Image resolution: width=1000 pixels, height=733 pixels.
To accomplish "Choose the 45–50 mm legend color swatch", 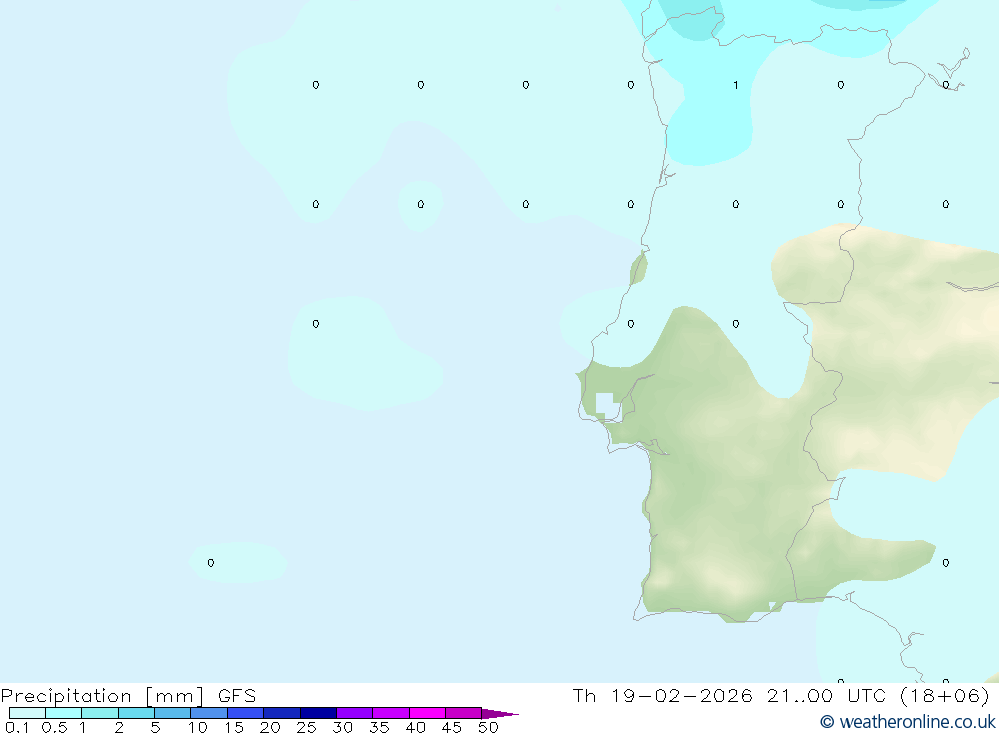I will coord(464,713).
